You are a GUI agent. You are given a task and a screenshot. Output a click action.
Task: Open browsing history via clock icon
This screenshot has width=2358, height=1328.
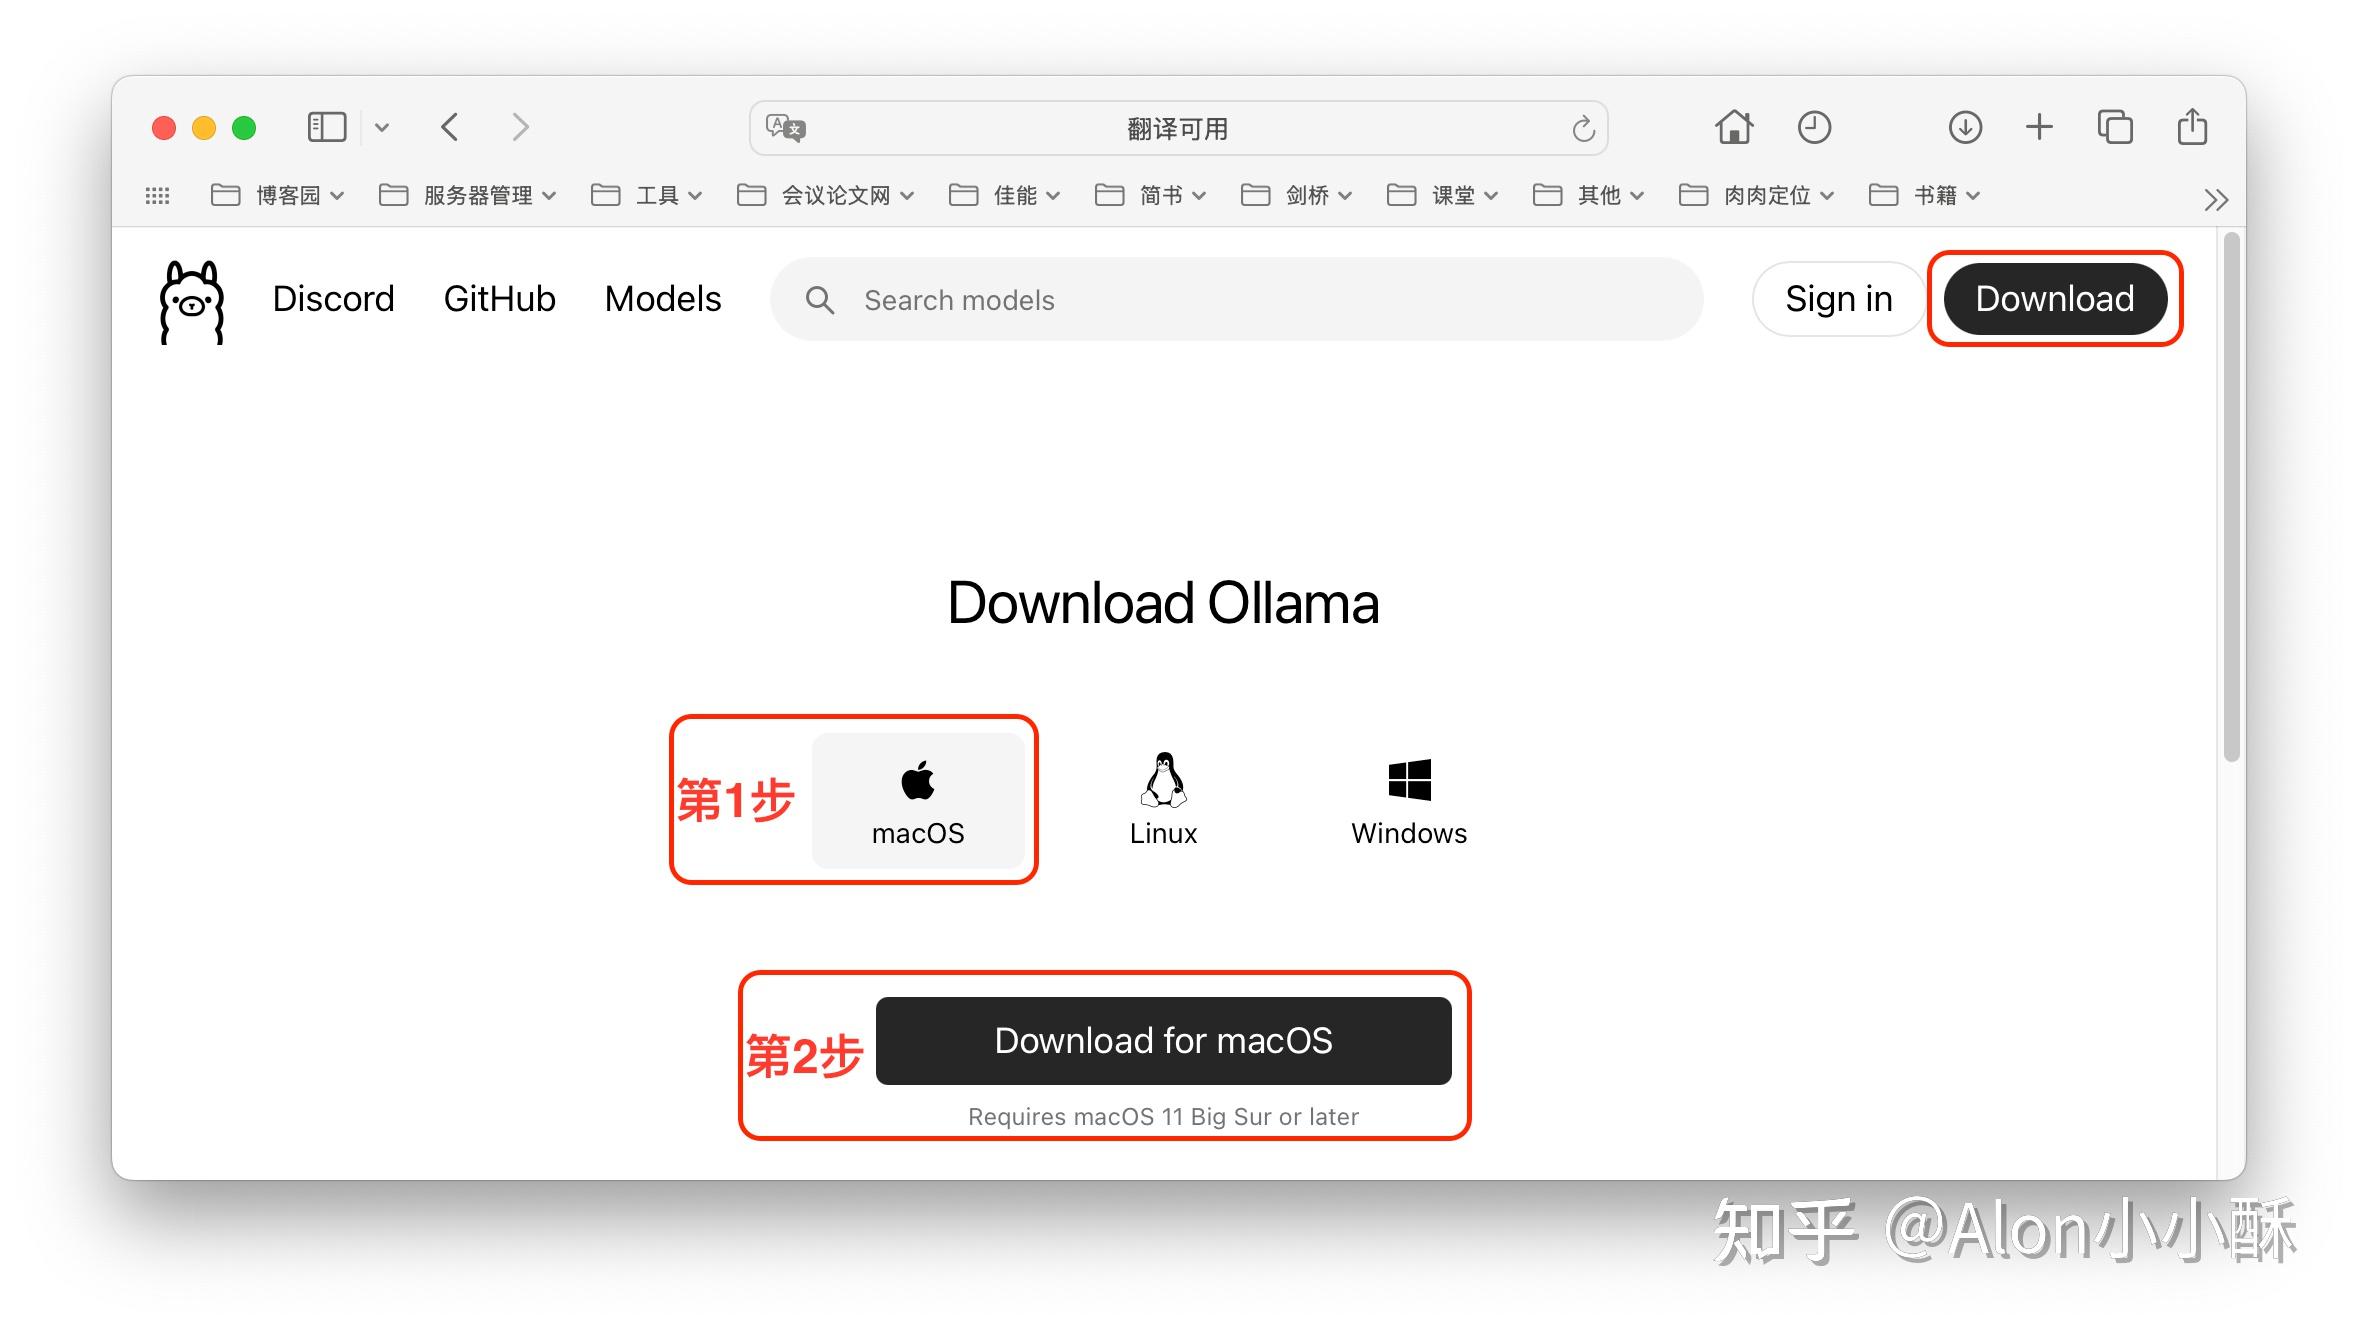coord(1813,127)
